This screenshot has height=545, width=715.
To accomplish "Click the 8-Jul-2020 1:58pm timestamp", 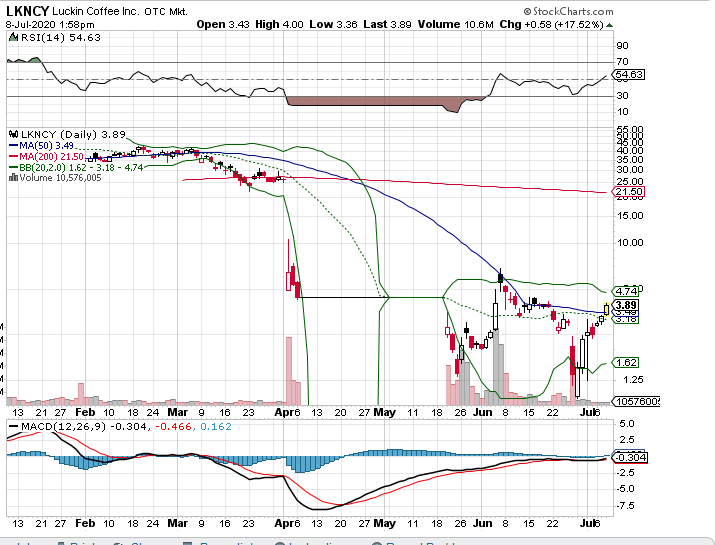I will click(x=50, y=25).
